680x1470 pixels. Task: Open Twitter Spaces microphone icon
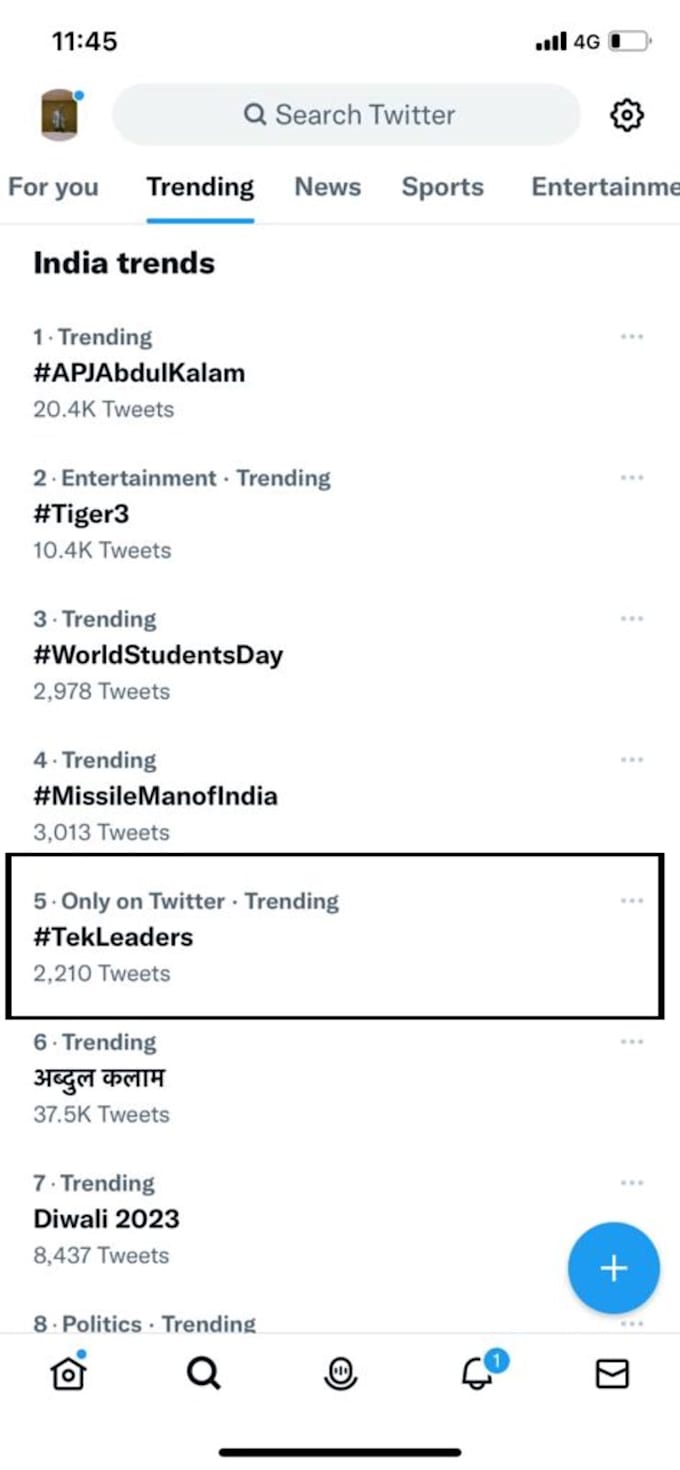pos(340,1371)
